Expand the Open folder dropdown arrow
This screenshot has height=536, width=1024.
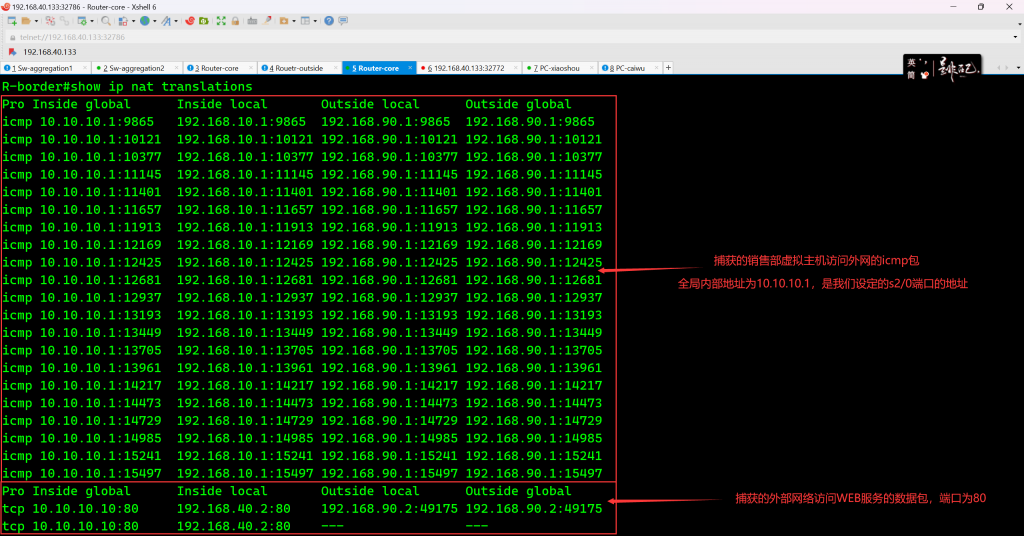[x=36, y=21]
